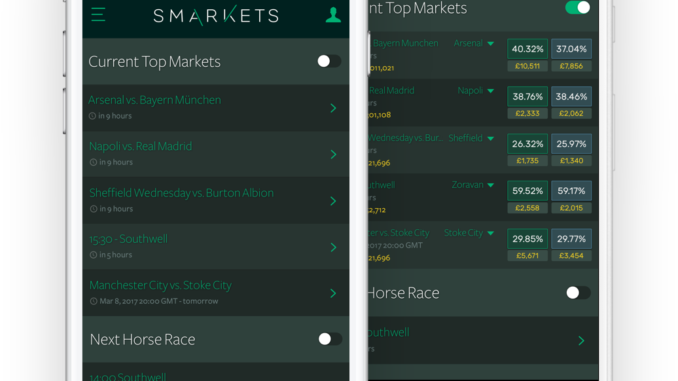Open Napoli vs. Real Madrid link
The width and height of the screenshot is (678, 381).
pos(141,146)
